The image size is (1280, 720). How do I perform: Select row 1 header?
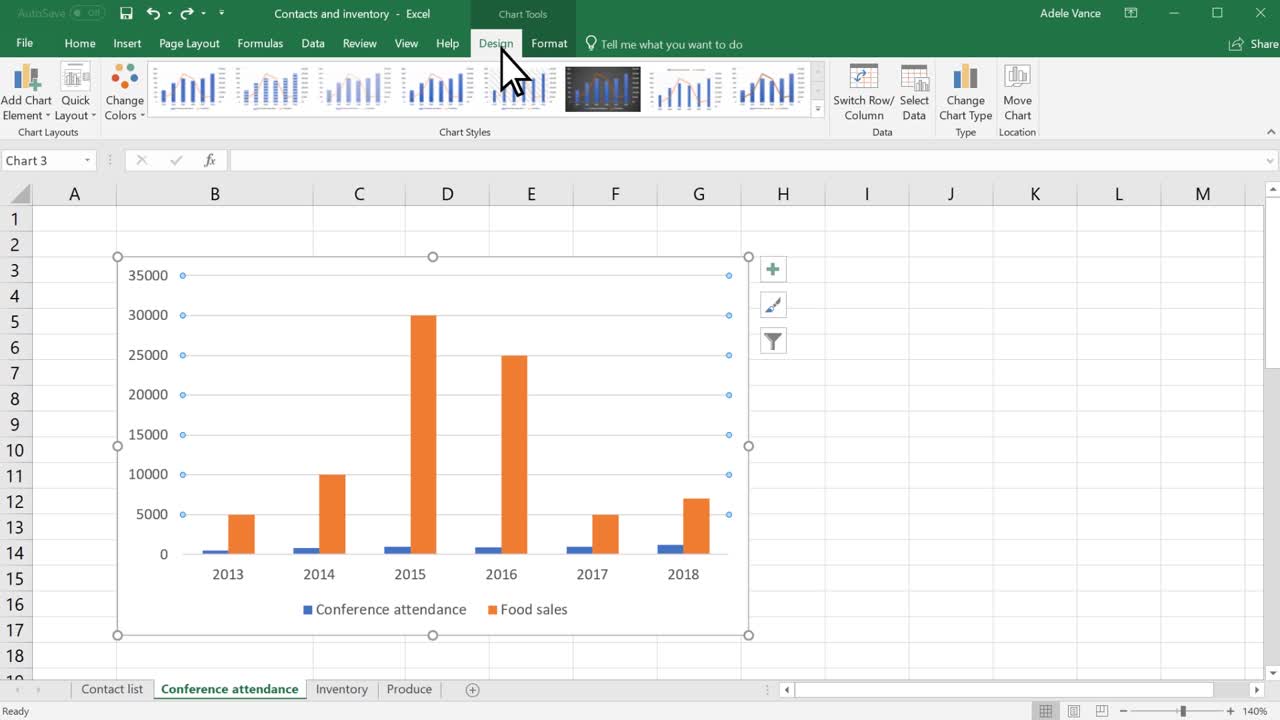[x=15, y=219]
